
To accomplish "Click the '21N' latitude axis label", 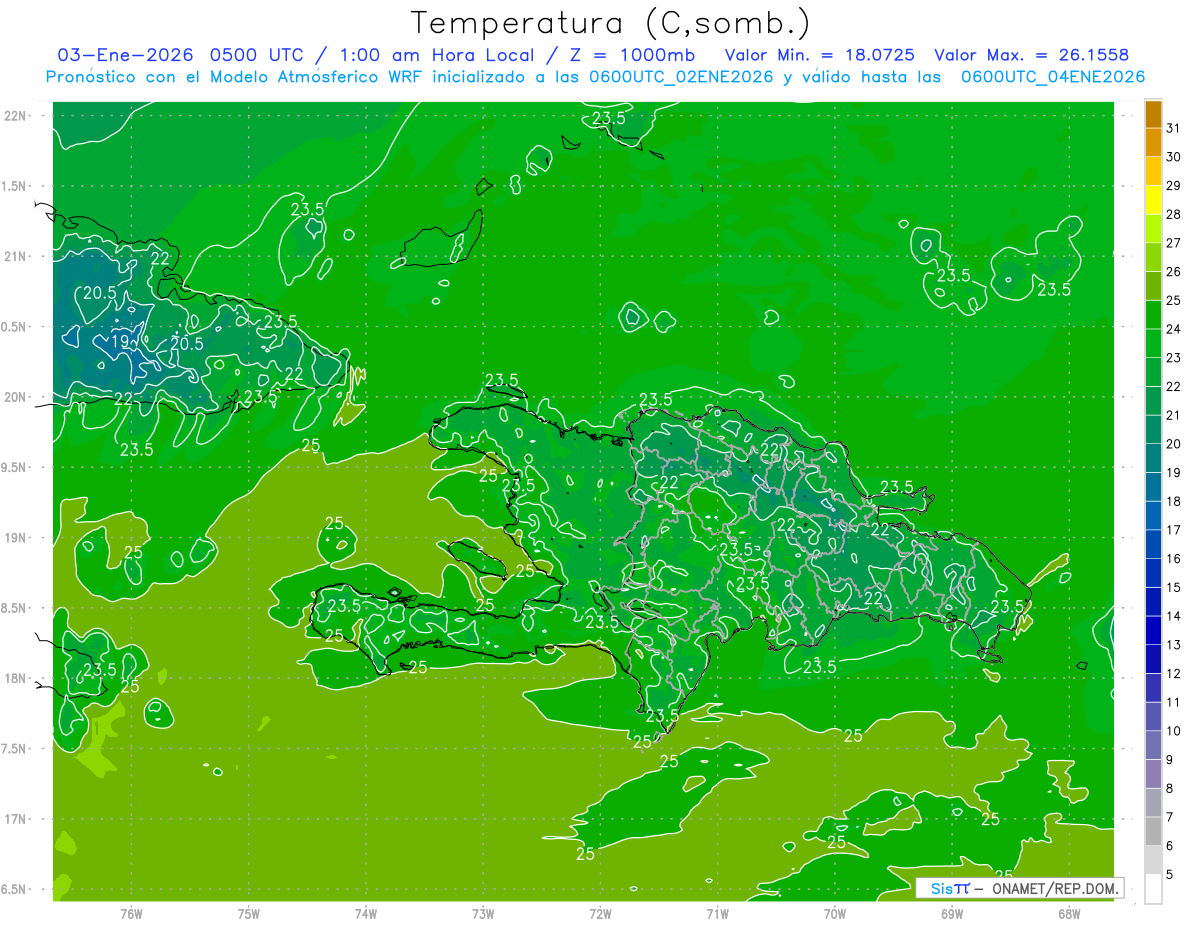I will (16, 256).
